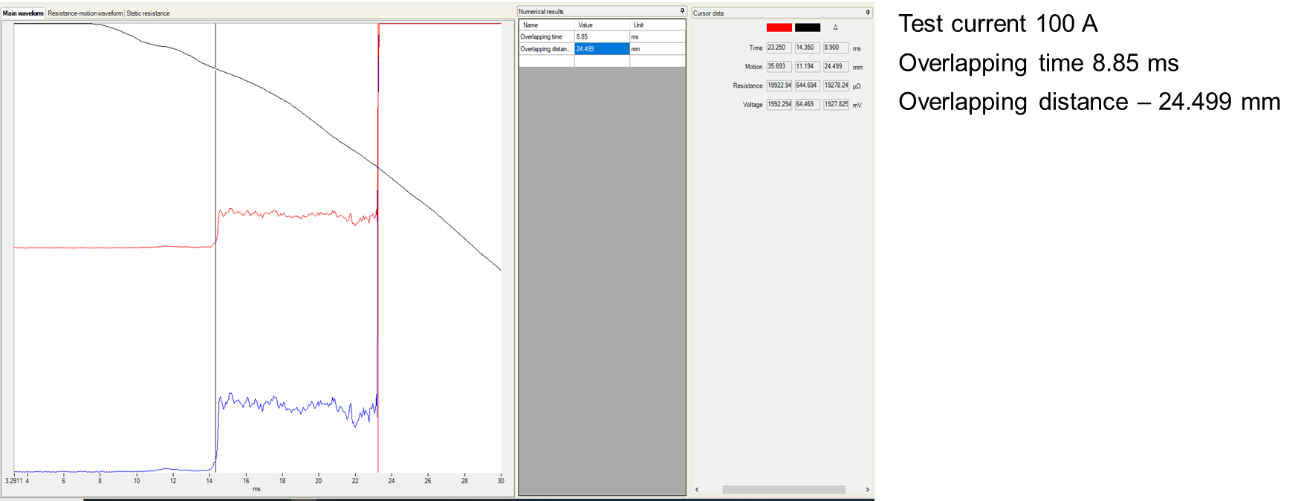This screenshot has height=501, width=1298.
Task: Click the Cursor data scrollbar left arrow
Action: (x=696, y=489)
